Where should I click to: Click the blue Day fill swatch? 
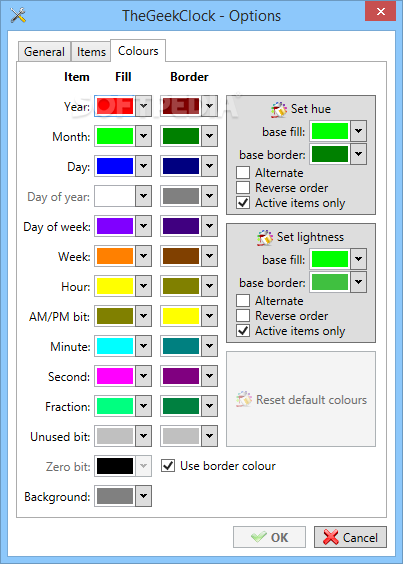115,166
